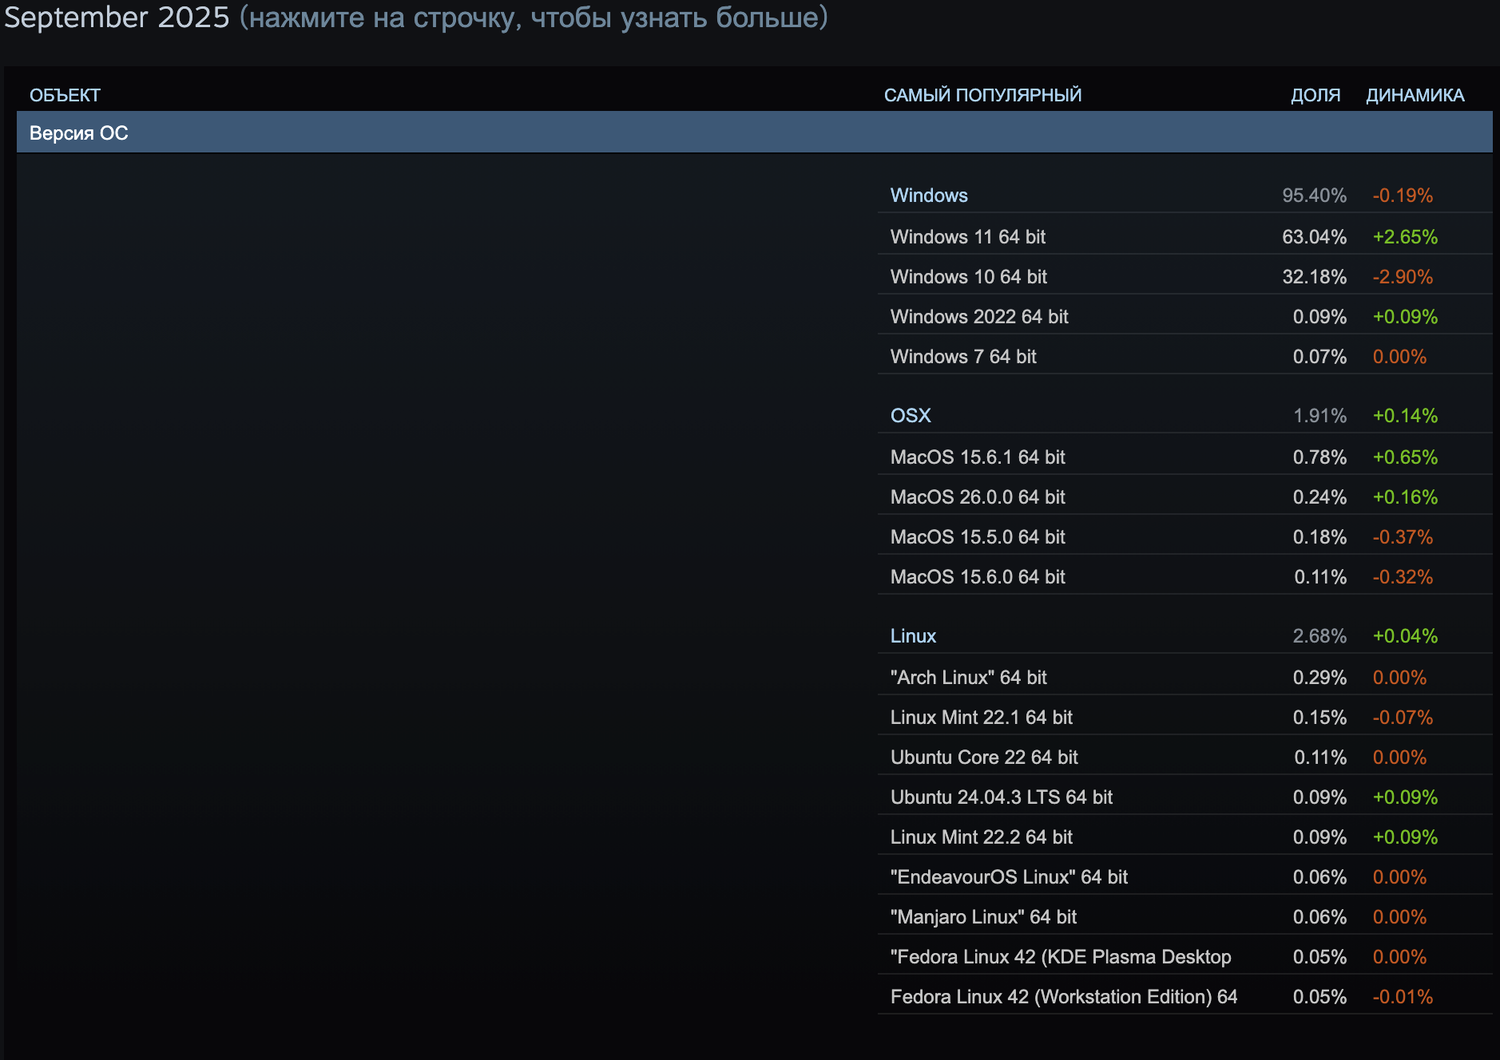Select the Linux Mint 22.1 64 bit row
Image resolution: width=1500 pixels, height=1060 pixels.
(x=1185, y=717)
